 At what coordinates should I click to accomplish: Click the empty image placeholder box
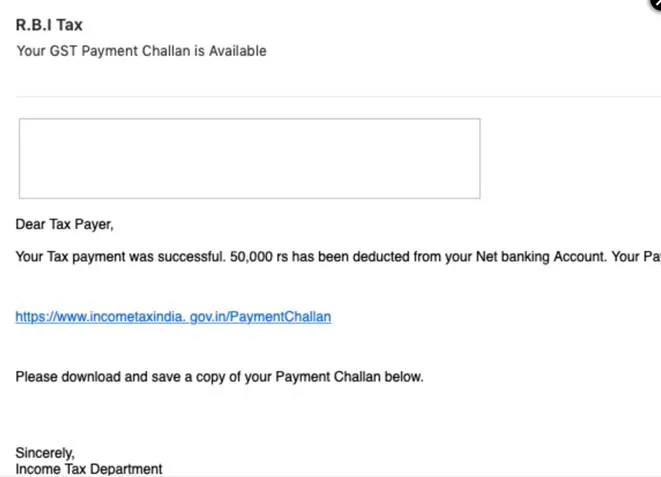point(250,158)
